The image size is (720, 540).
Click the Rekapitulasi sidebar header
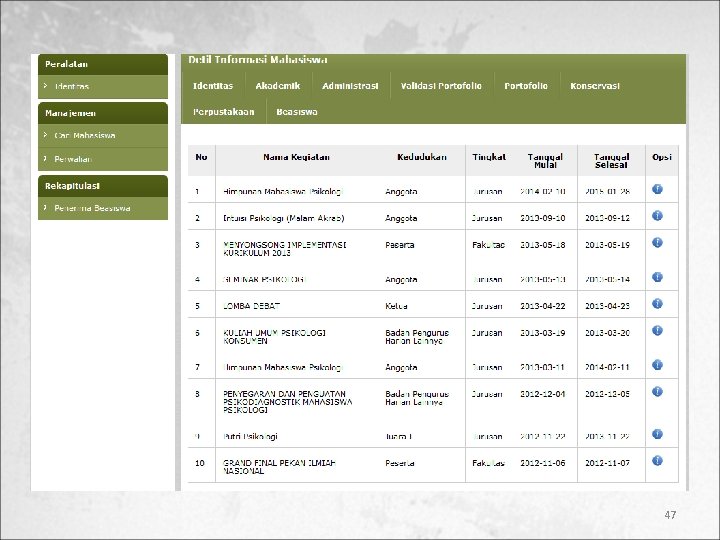pyautogui.click(x=103, y=186)
